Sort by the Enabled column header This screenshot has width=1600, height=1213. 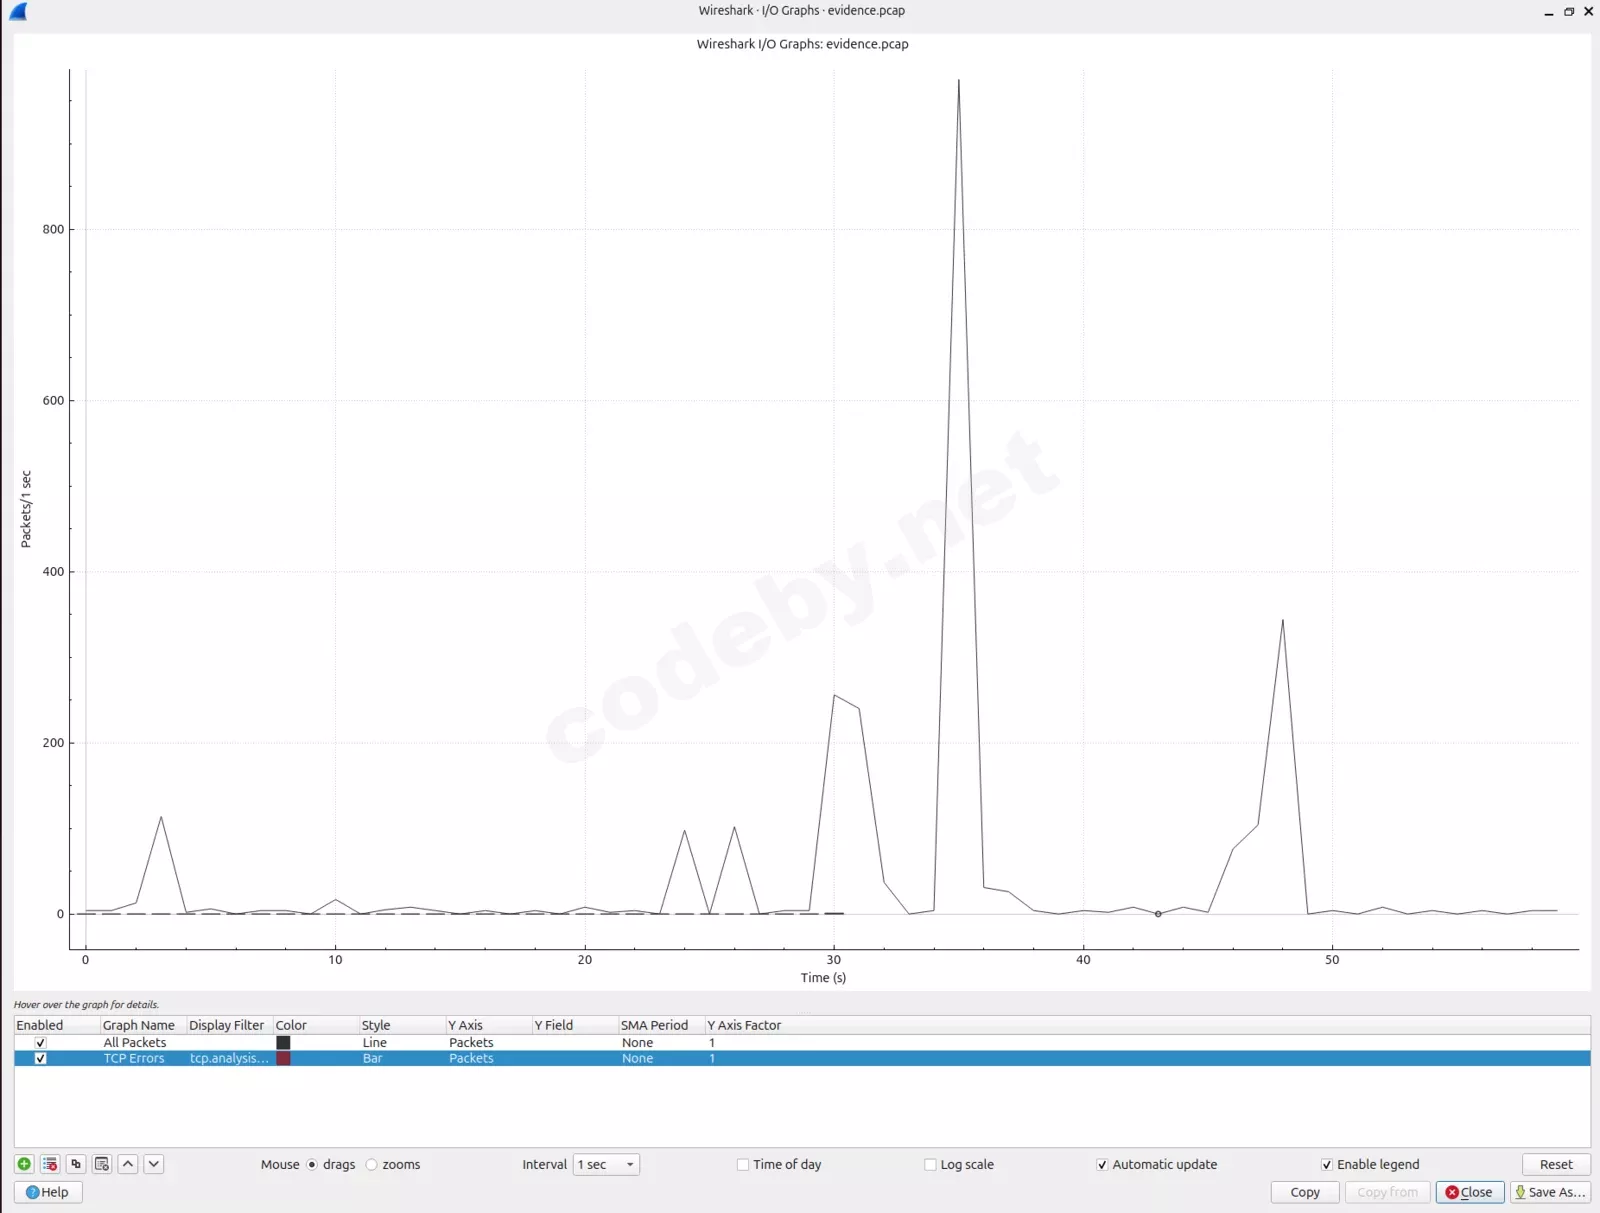pos(57,1025)
